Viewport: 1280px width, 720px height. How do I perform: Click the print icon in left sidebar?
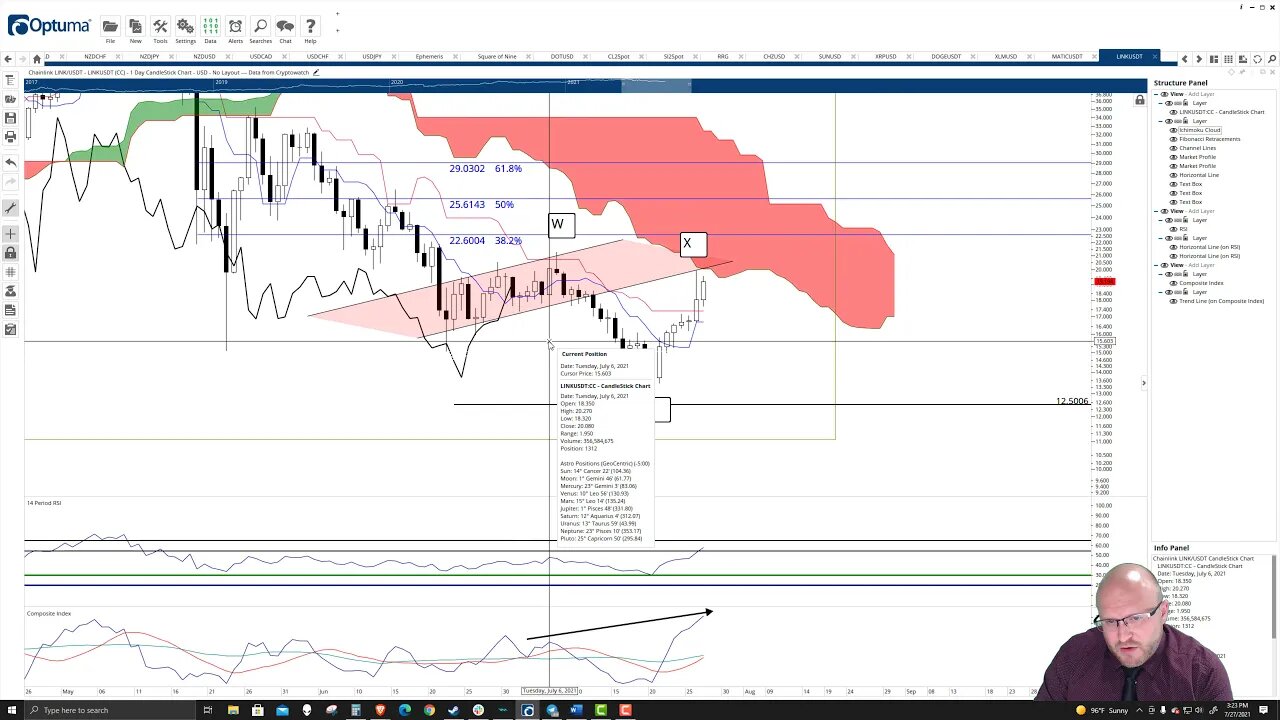click(10, 136)
